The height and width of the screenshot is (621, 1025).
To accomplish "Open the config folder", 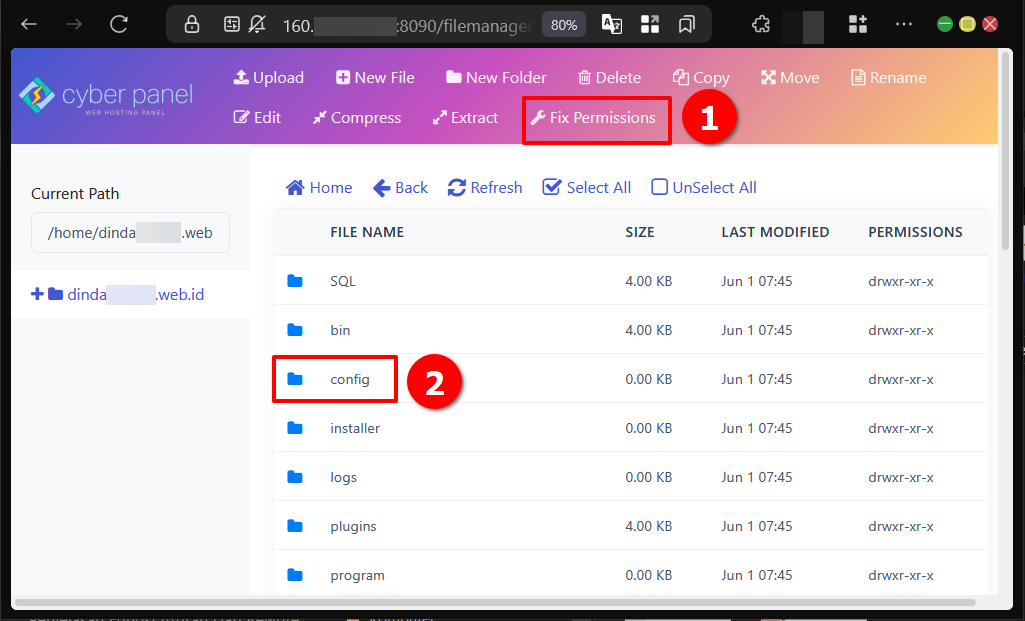I will [349, 379].
